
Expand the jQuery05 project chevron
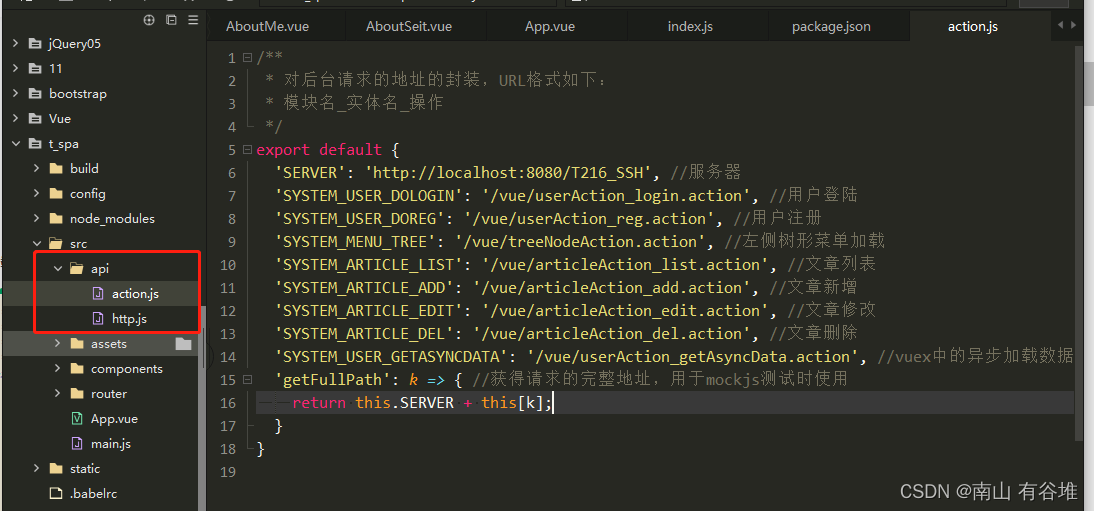pyautogui.click(x=15, y=44)
